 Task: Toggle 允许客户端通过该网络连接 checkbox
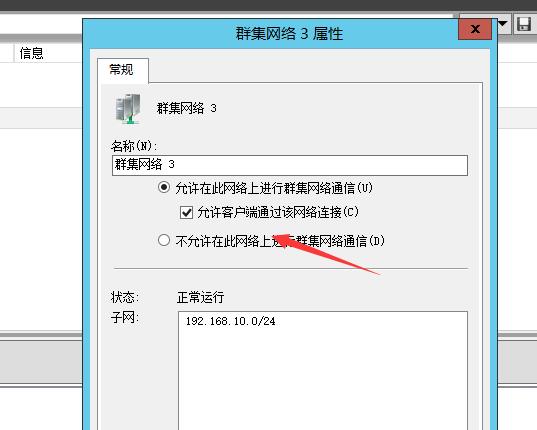pyautogui.click(x=186, y=212)
